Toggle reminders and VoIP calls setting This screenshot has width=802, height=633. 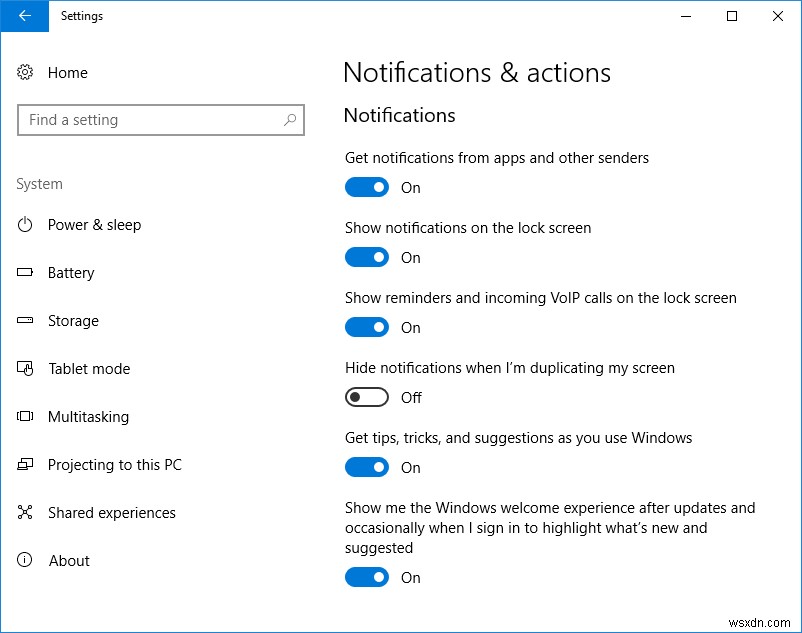(366, 327)
